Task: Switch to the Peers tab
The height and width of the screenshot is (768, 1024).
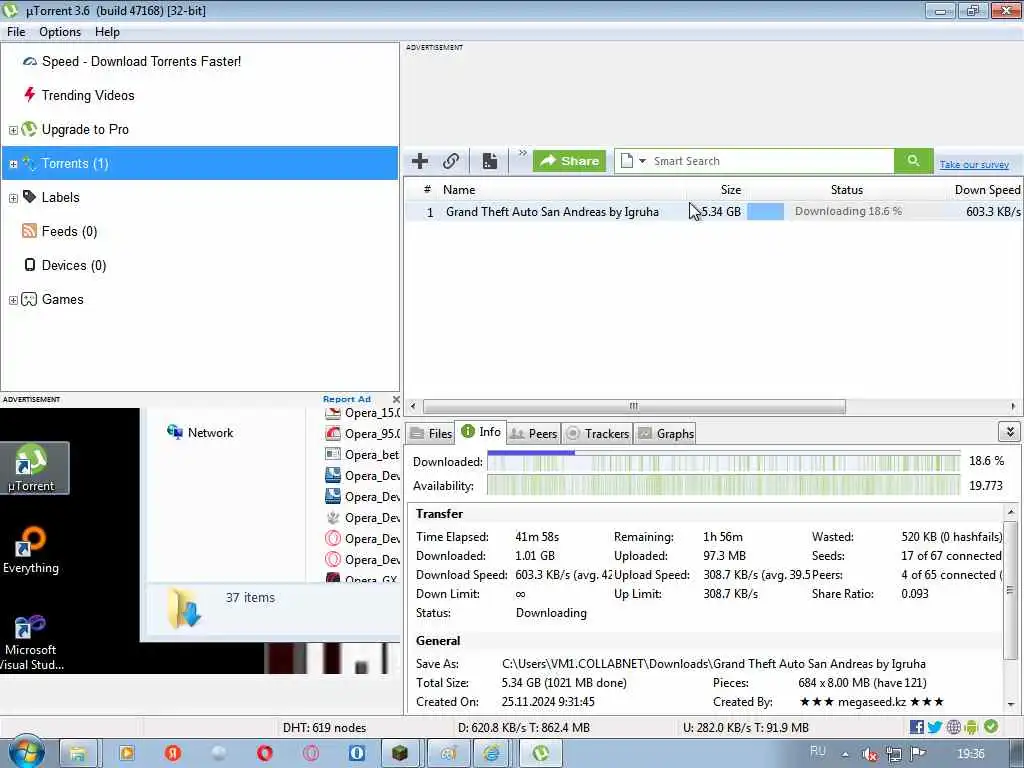Action: (x=534, y=434)
